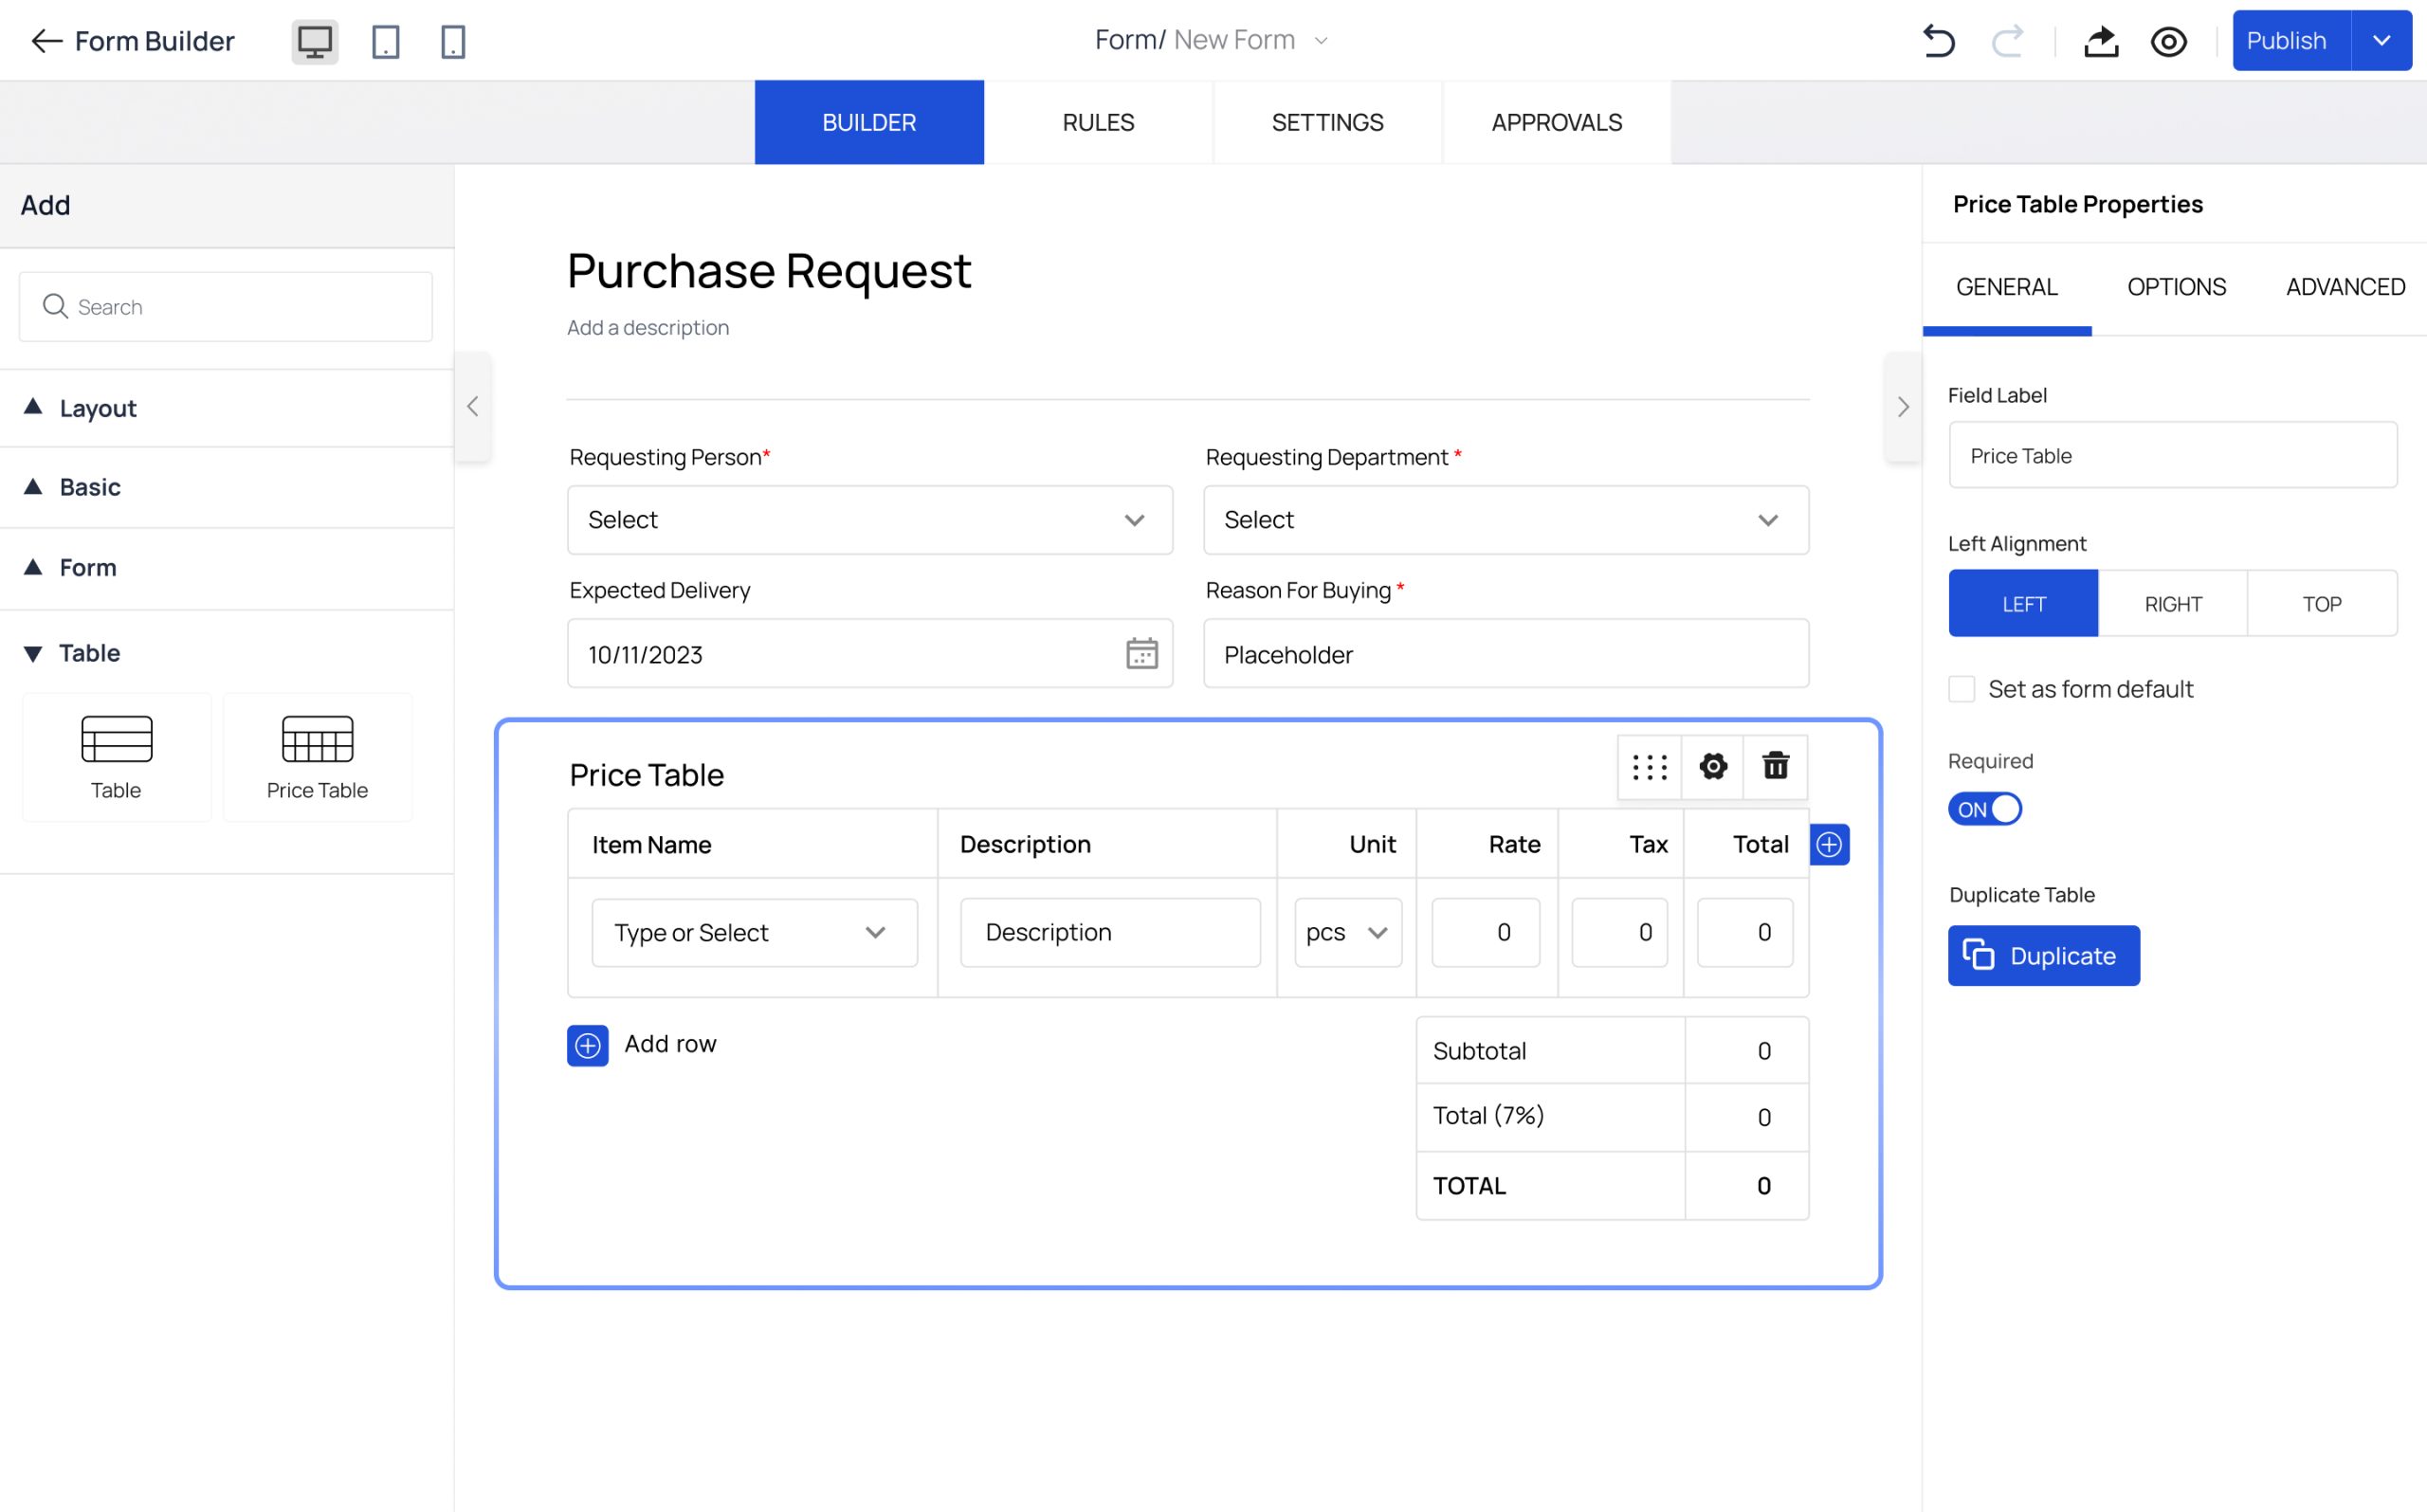Delete the Price Table with trash icon
This screenshot has height=1512, width=2427.
coord(1775,766)
